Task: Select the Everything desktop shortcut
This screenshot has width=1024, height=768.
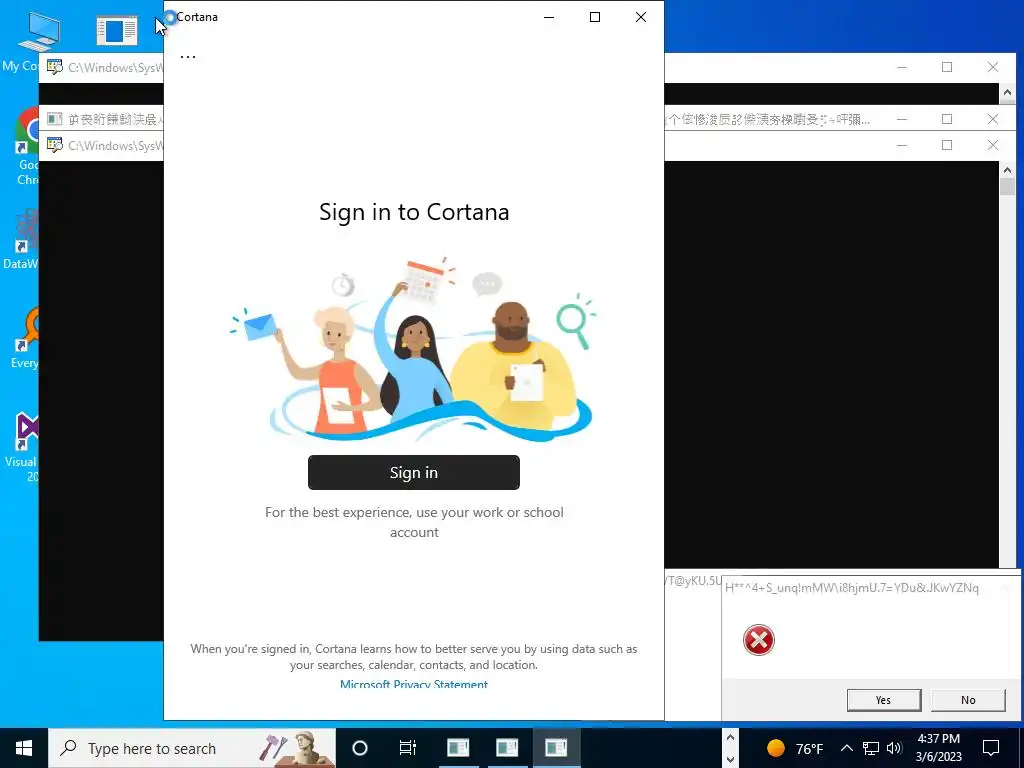Action: [25, 338]
